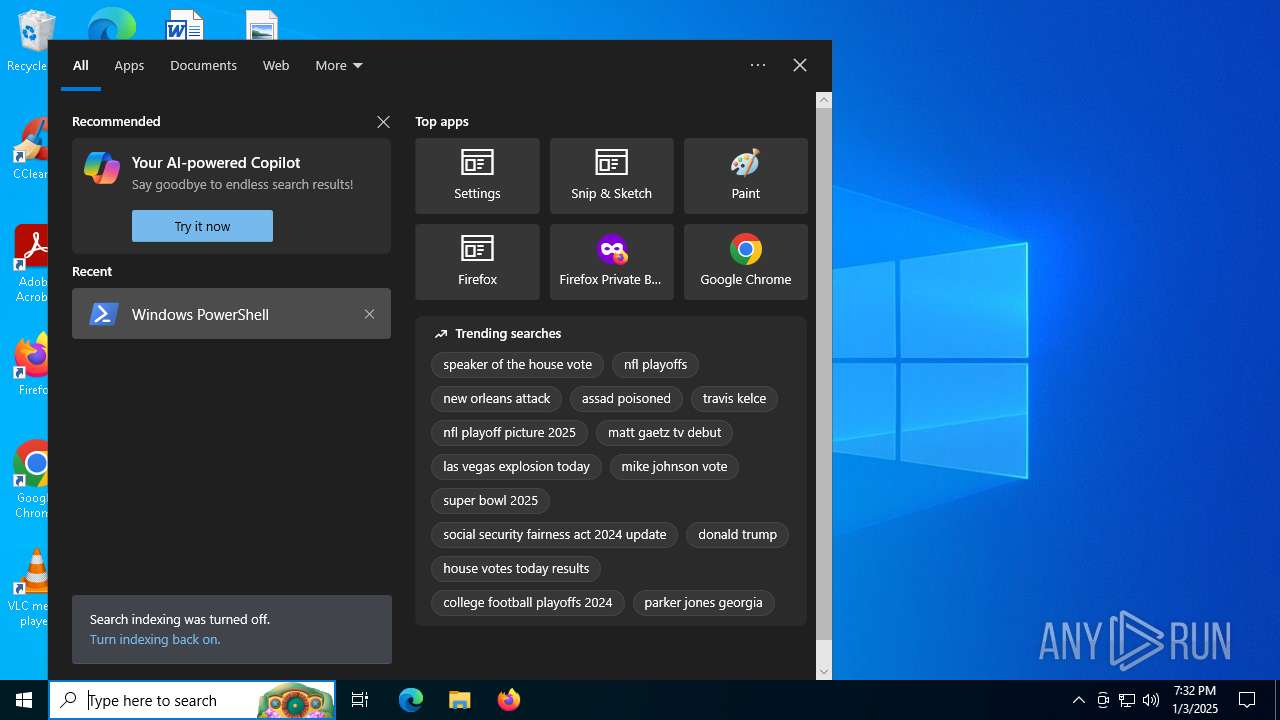Show hidden system tray icons

click(1079, 700)
